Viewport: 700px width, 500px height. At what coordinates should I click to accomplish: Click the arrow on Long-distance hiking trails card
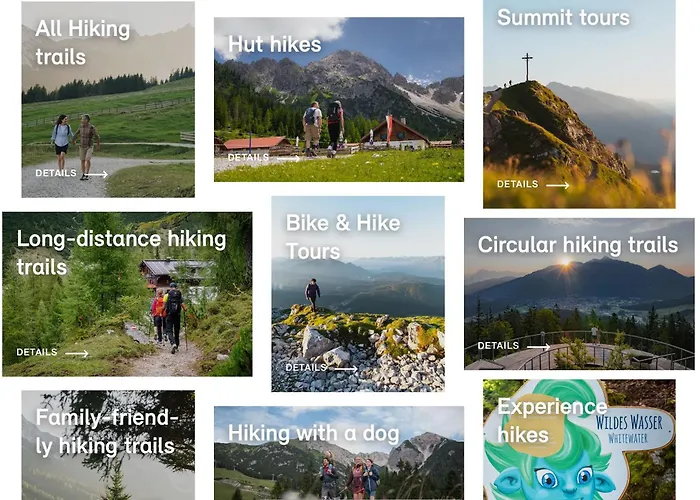tap(77, 354)
